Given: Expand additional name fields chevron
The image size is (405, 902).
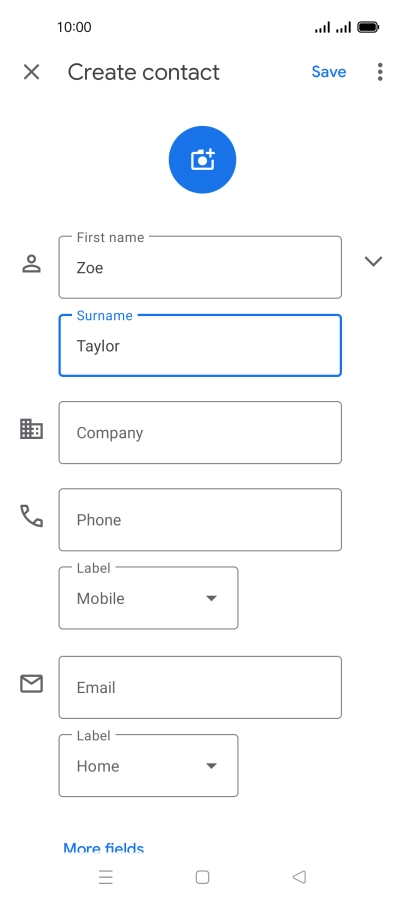Looking at the screenshot, I should pos(373,261).
